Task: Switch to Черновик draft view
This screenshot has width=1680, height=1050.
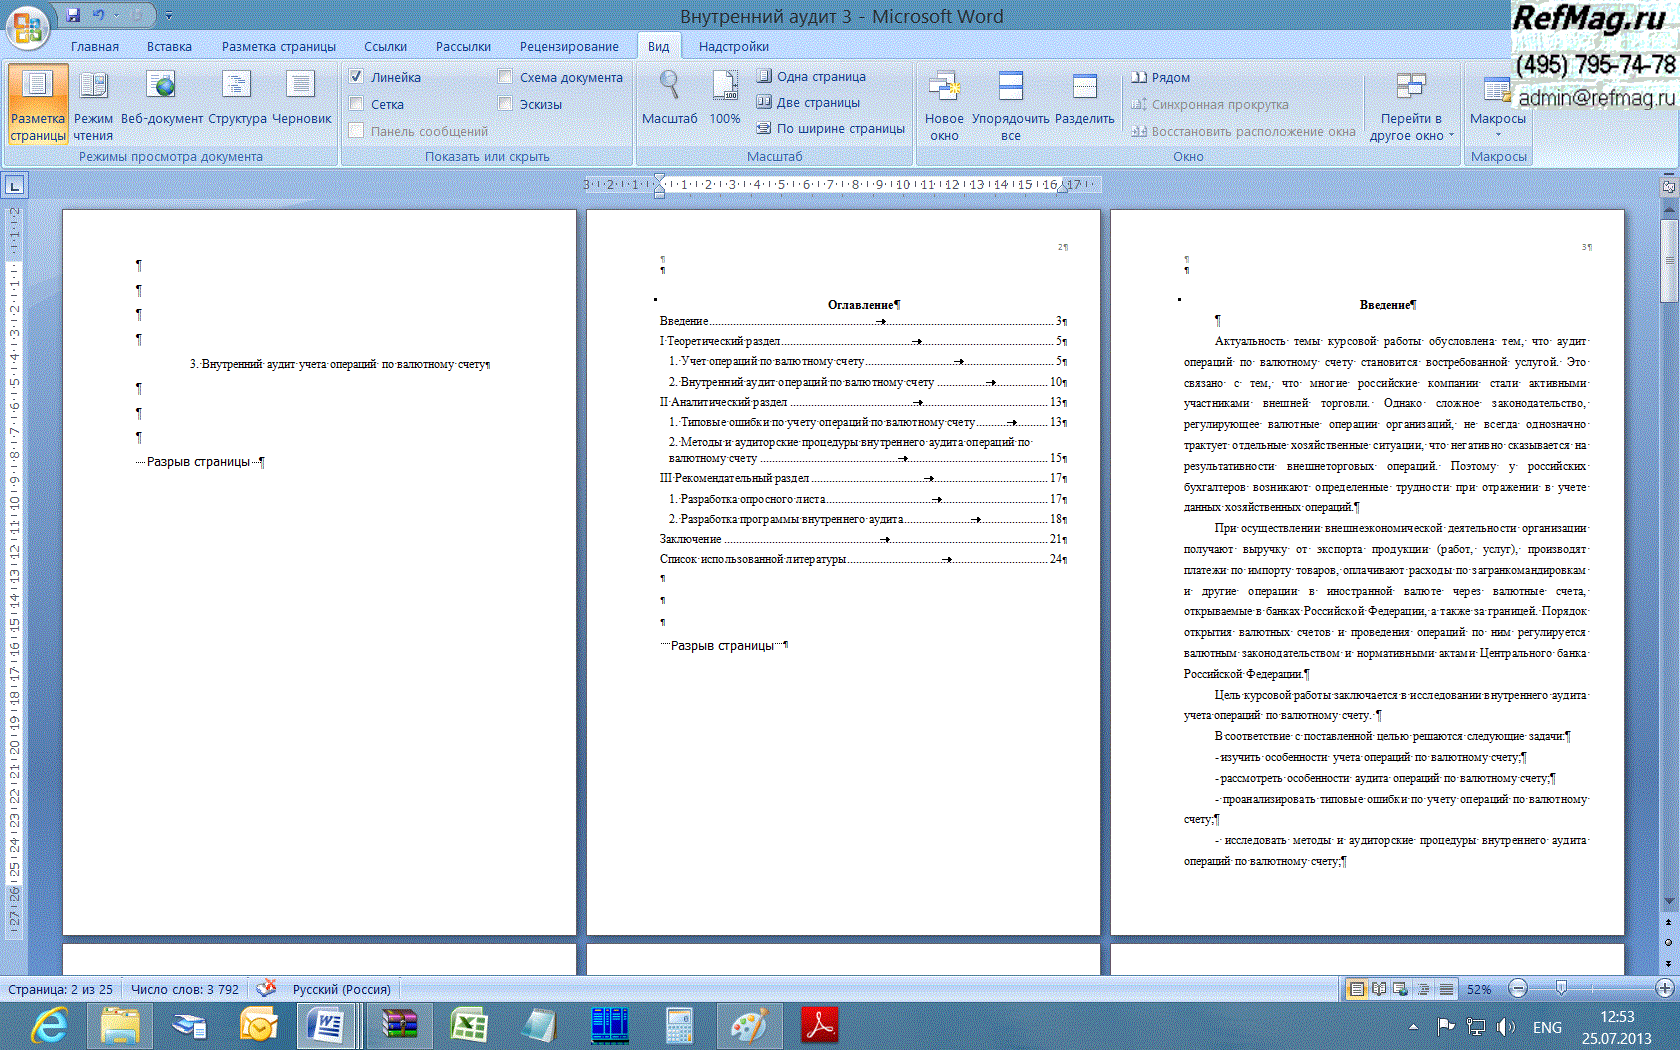Action: (301, 88)
